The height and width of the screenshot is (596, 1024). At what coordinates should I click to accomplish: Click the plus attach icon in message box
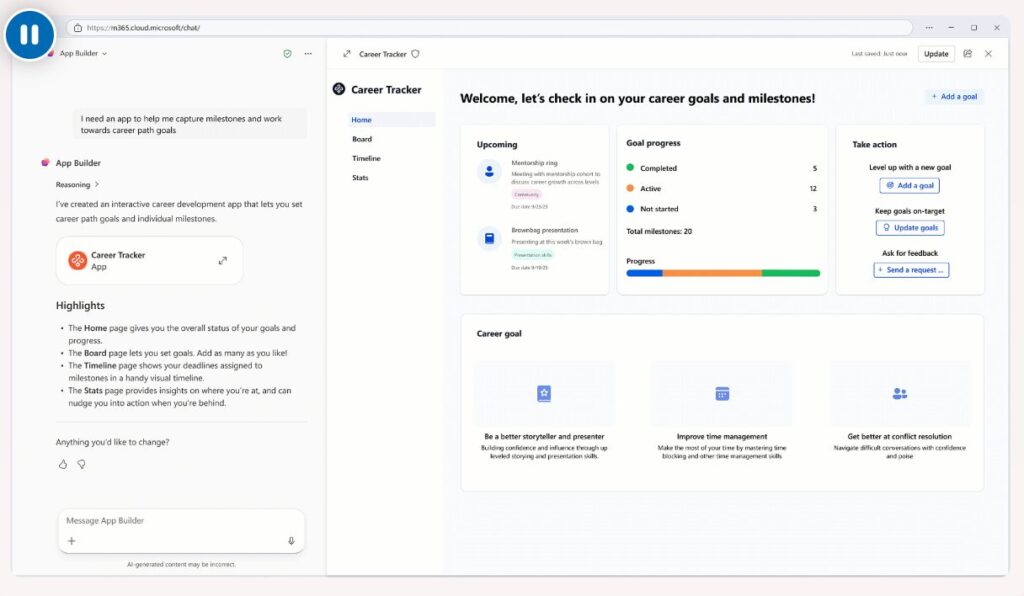71,541
